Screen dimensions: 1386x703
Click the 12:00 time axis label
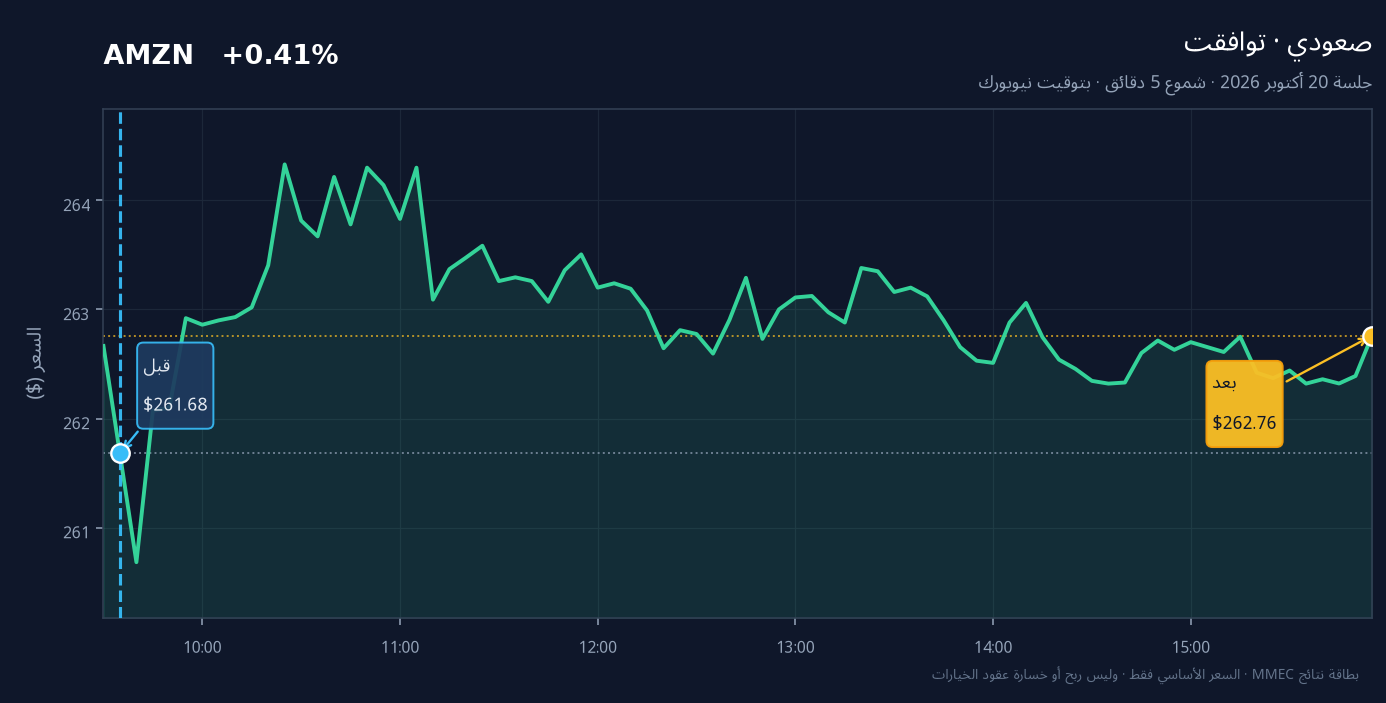(598, 647)
